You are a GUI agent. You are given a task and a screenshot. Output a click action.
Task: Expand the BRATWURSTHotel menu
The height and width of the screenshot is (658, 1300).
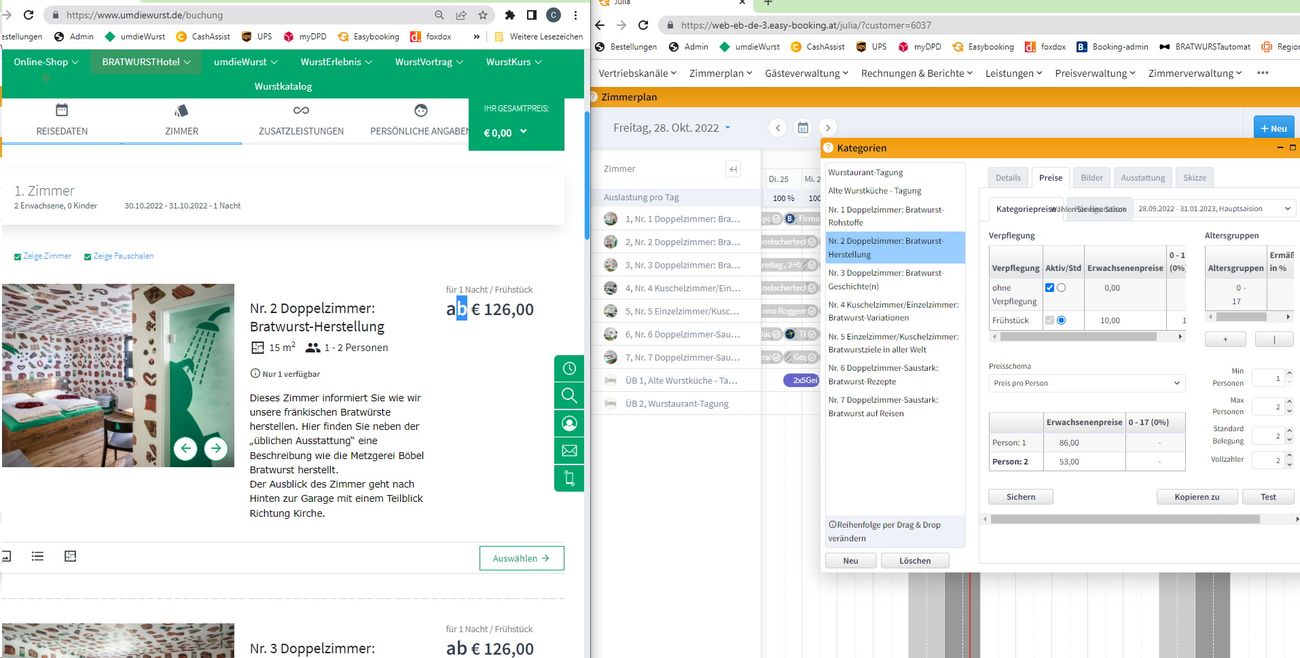[146, 62]
